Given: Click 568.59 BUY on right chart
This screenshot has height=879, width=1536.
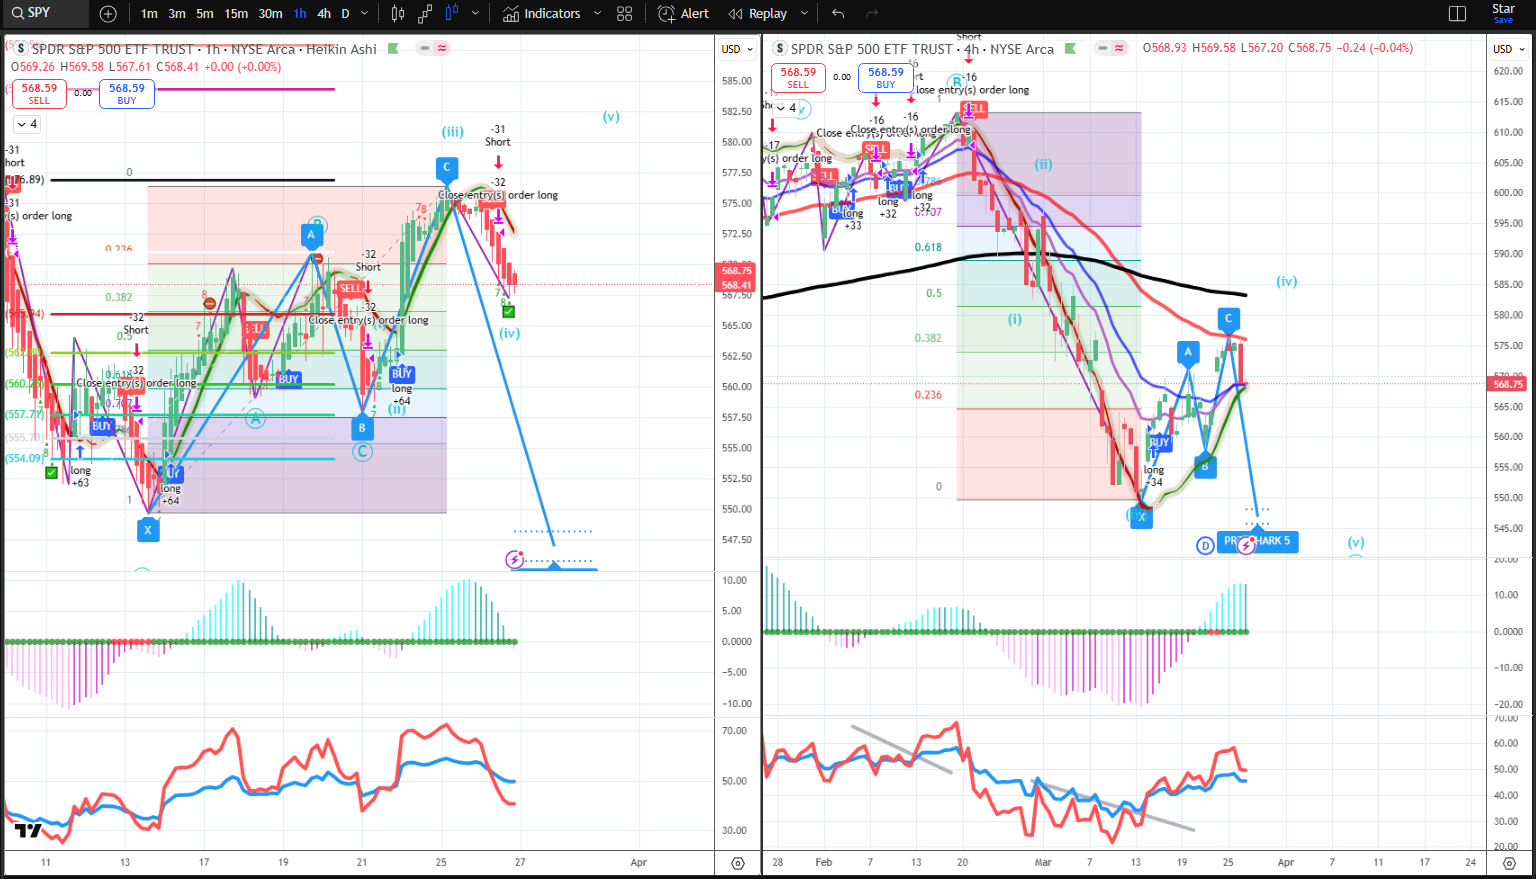Looking at the screenshot, I should pyautogui.click(x=886, y=77).
